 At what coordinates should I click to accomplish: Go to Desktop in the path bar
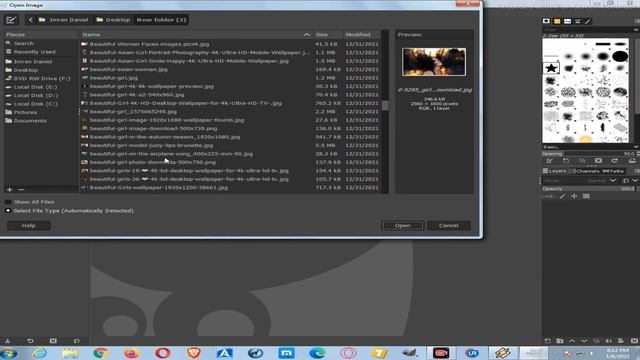click(113, 20)
